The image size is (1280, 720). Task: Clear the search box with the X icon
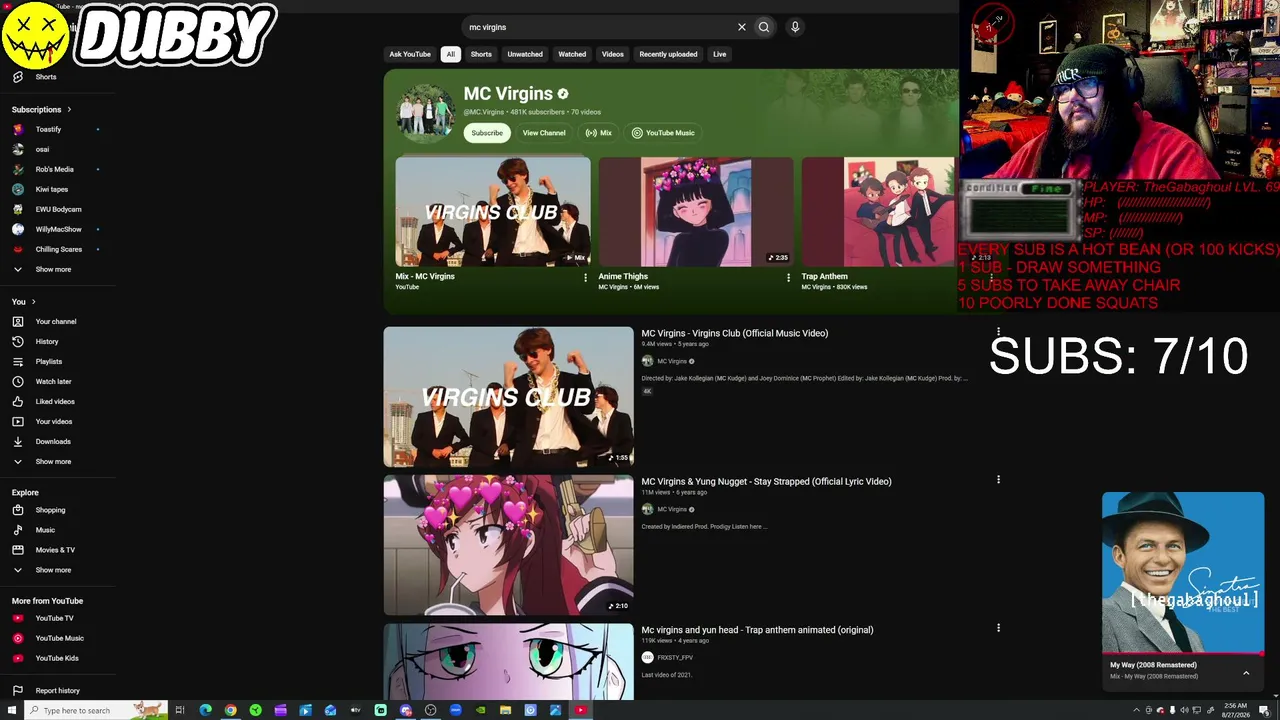(x=741, y=27)
